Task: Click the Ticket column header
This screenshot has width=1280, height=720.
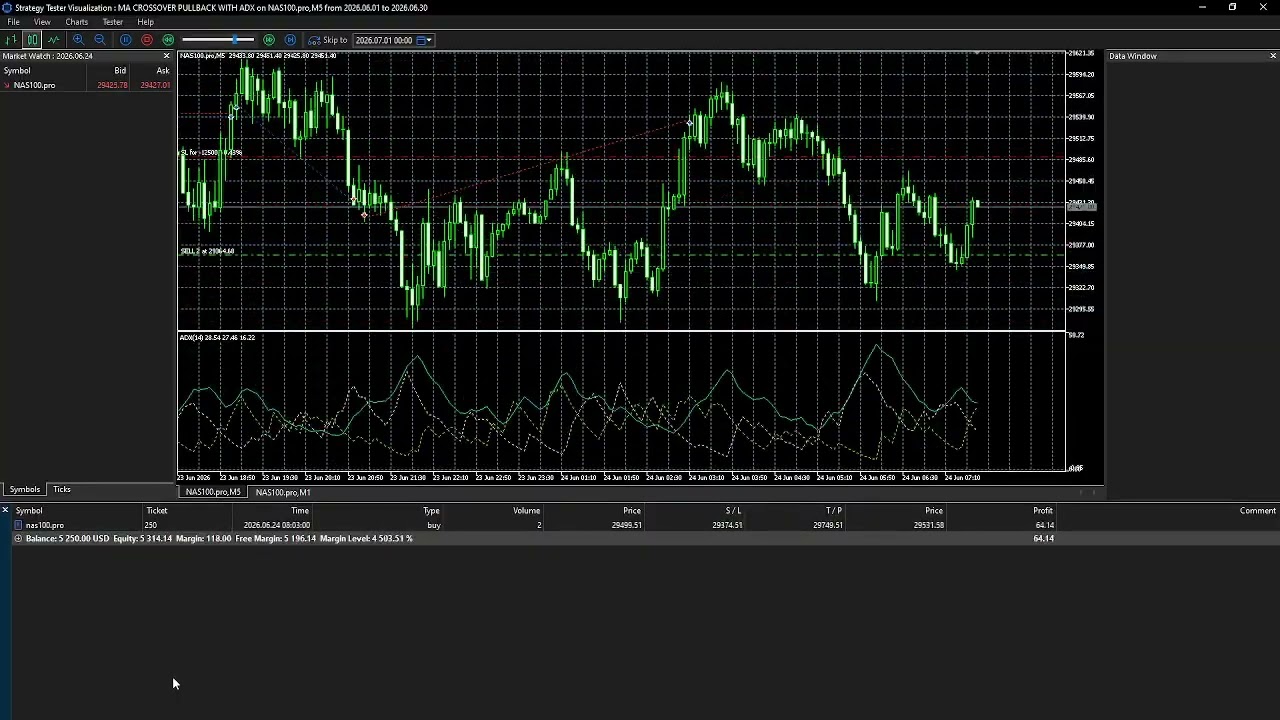Action: (157, 511)
